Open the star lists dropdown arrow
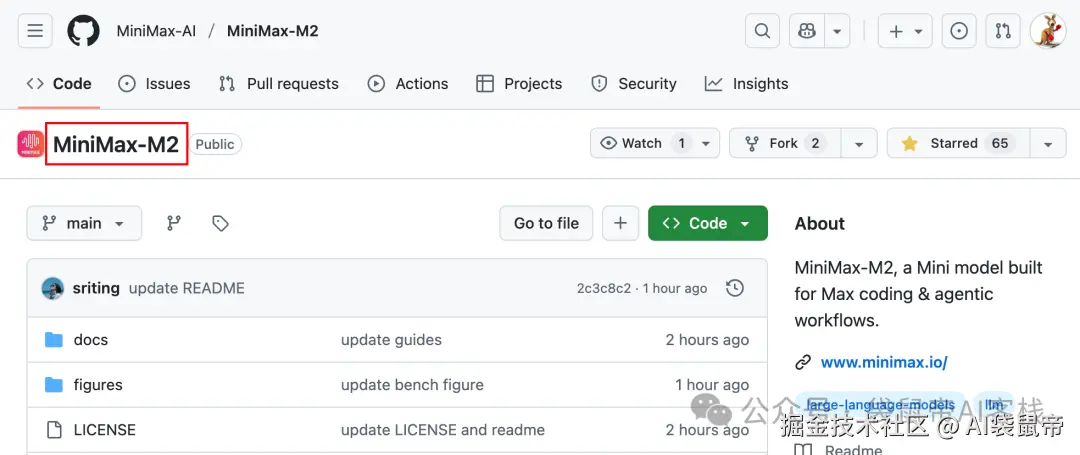The image size is (1080, 455). pos(1048,143)
